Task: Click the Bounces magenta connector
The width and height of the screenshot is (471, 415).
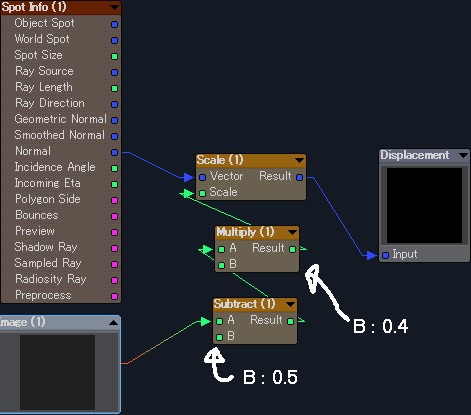Action: pyautogui.click(x=114, y=216)
